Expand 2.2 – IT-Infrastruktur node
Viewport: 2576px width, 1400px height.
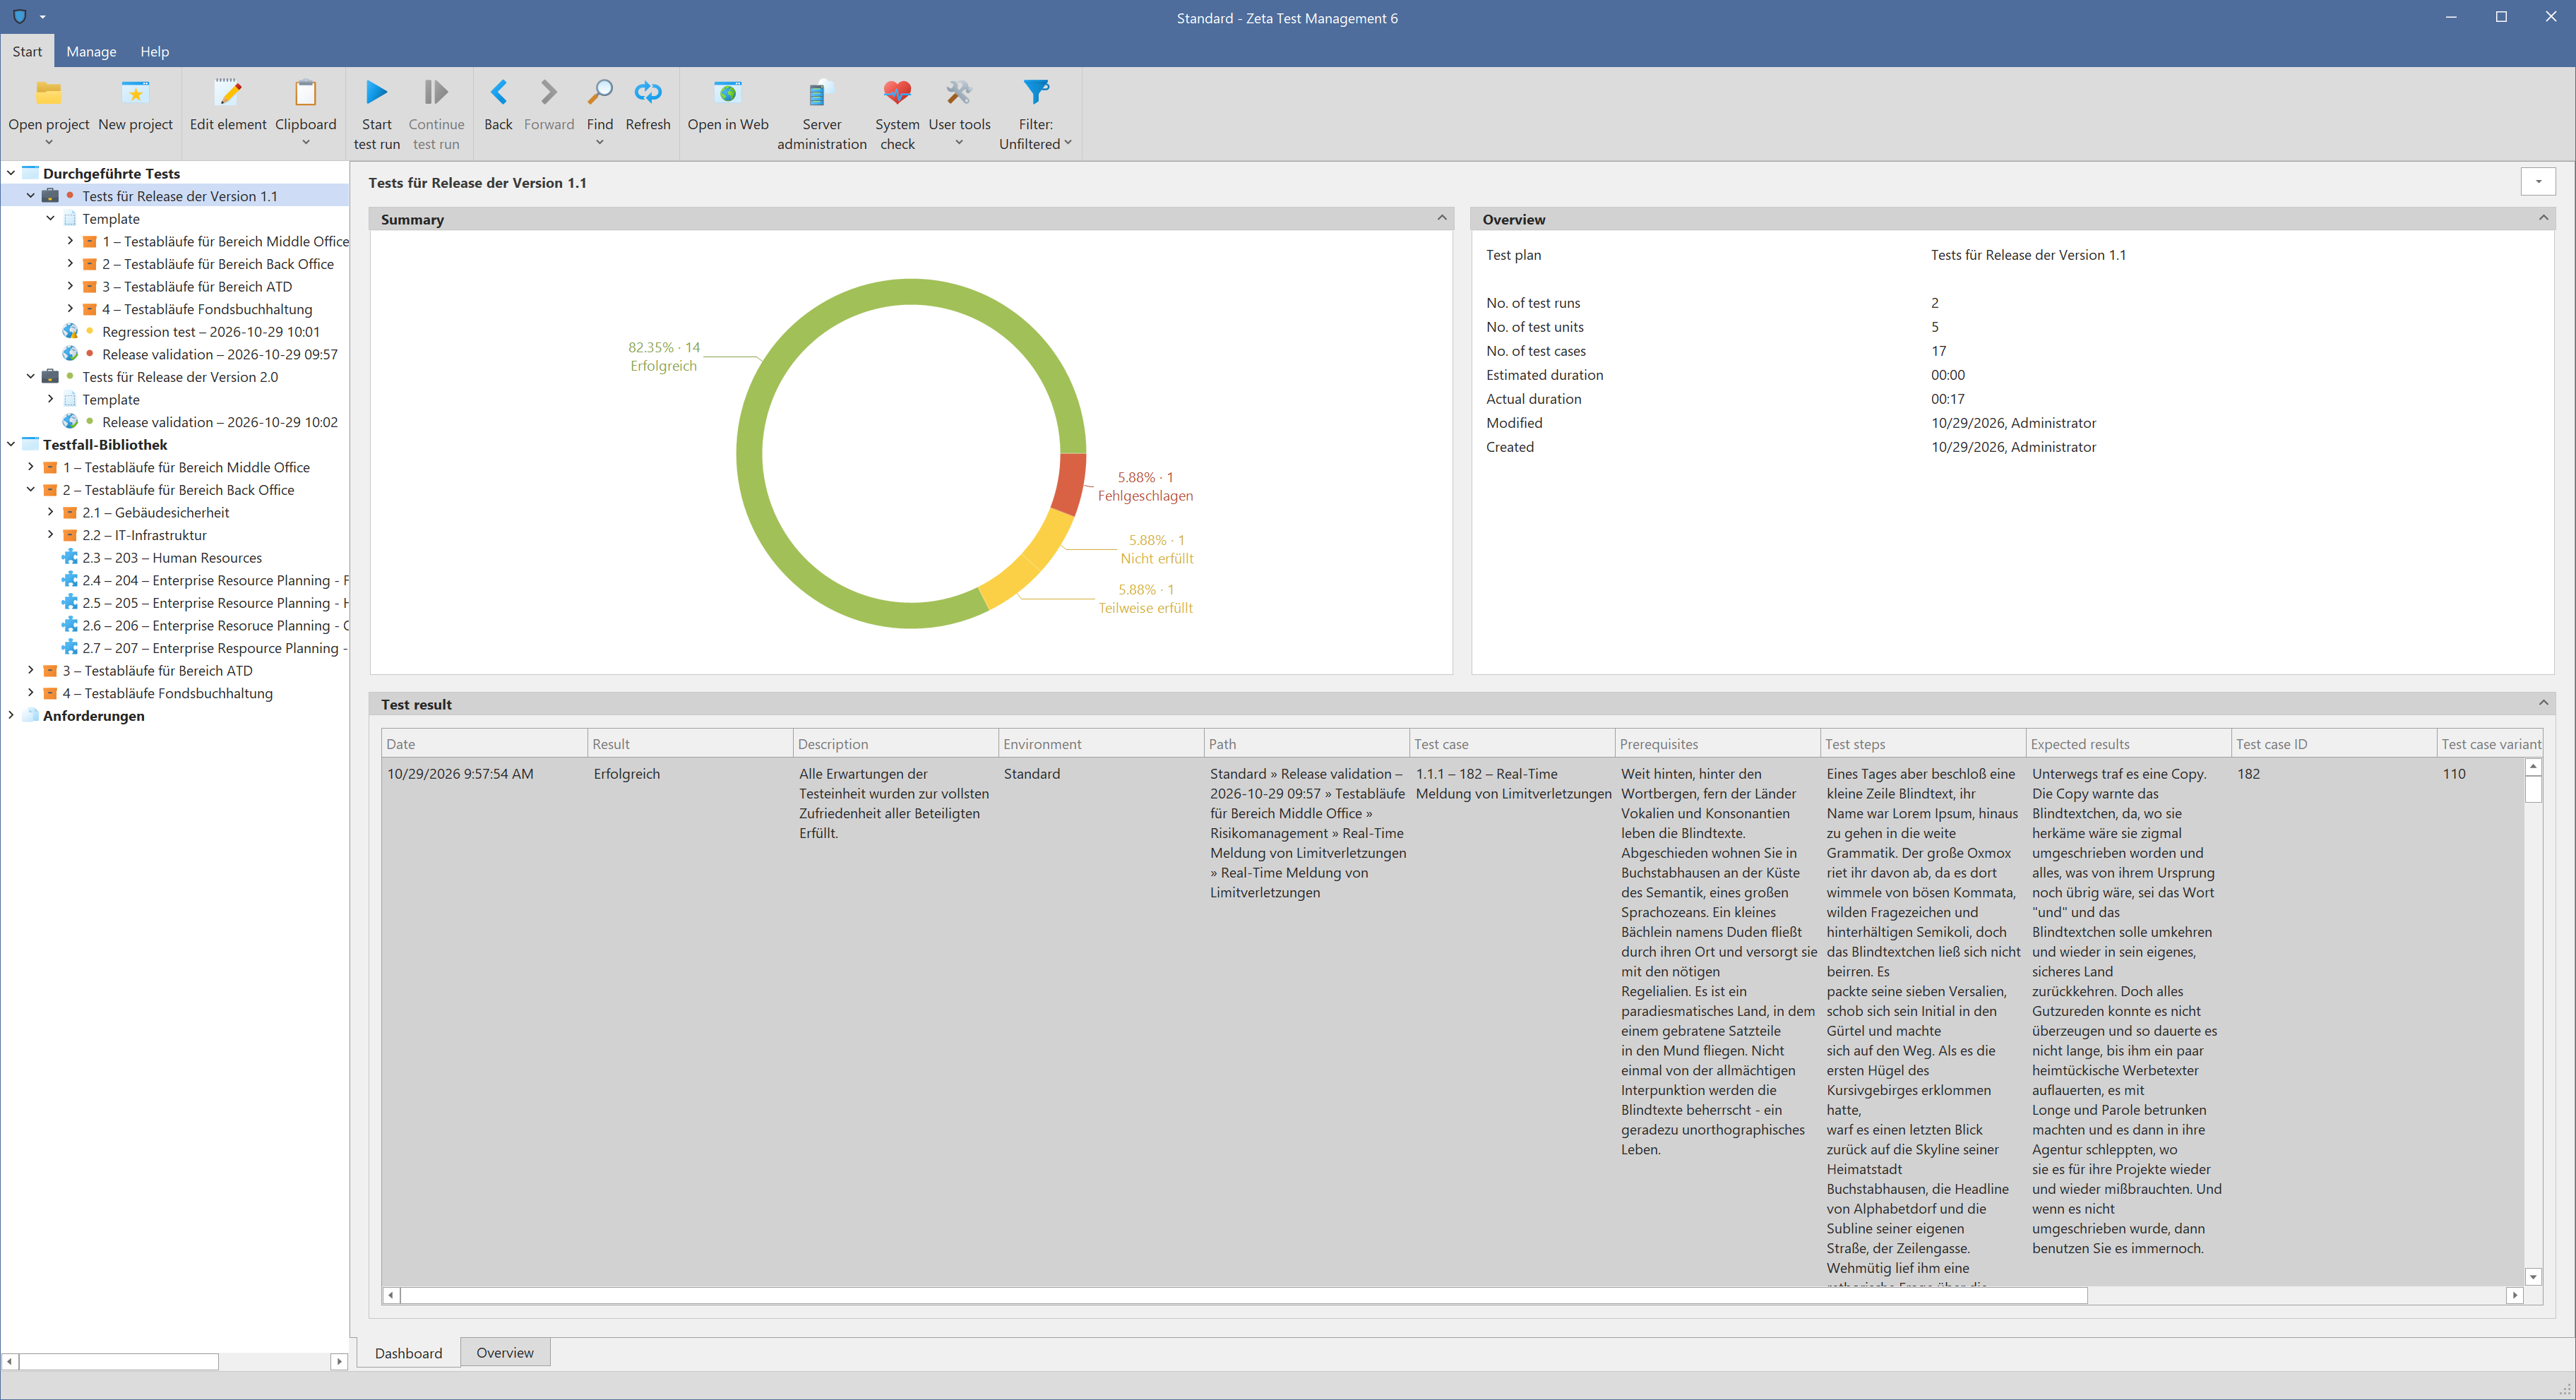tap(51, 535)
